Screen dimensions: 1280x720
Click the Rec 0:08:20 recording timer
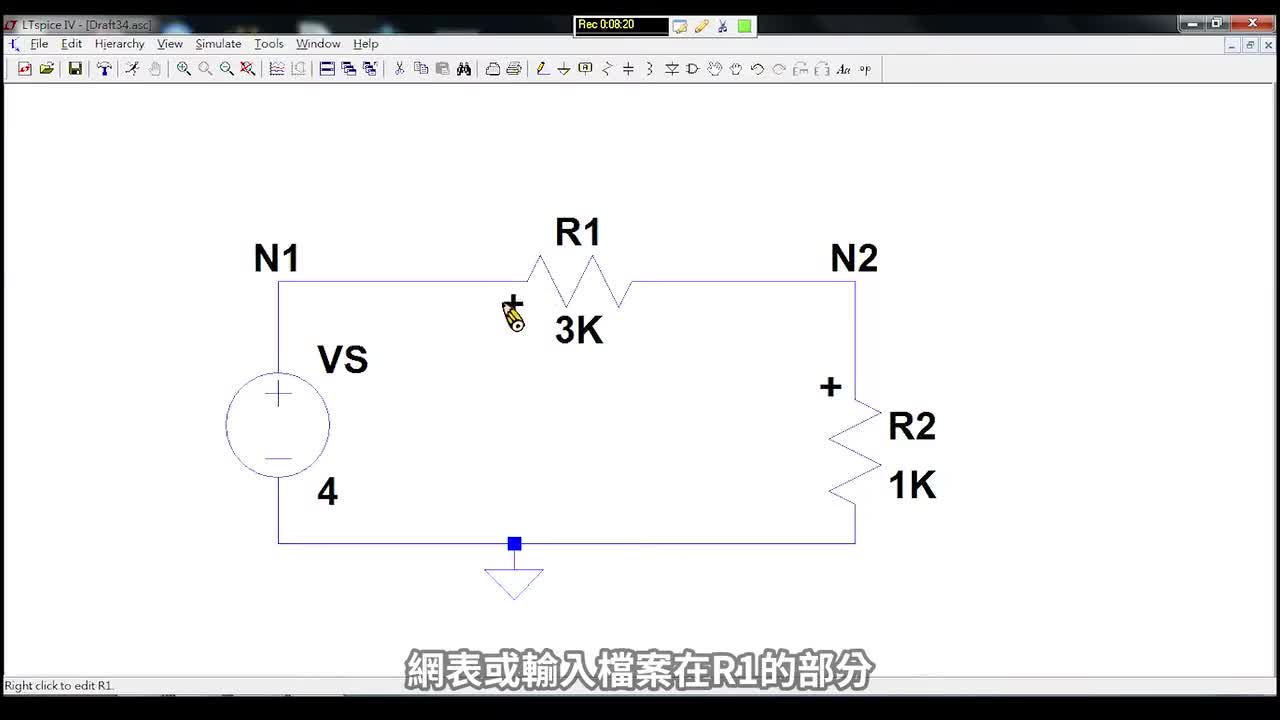tap(621, 25)
